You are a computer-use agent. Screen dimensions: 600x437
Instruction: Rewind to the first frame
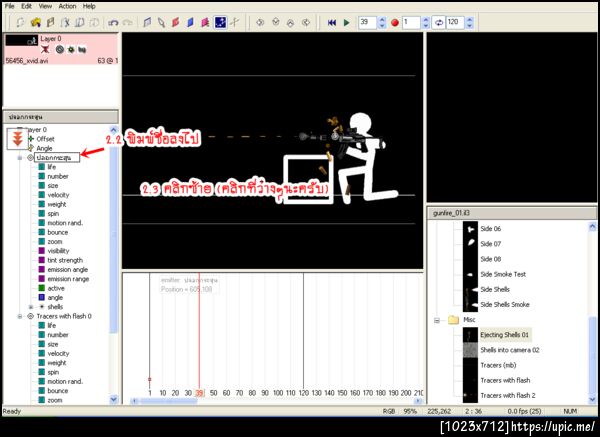[x=332, y=23]
